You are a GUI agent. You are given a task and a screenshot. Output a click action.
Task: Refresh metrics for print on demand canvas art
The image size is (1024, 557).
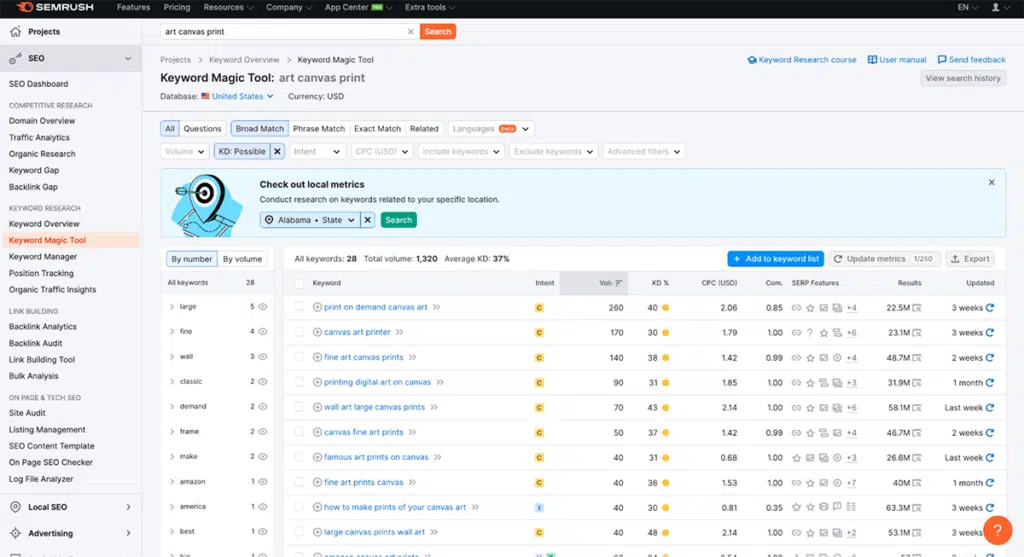[990, 308]
